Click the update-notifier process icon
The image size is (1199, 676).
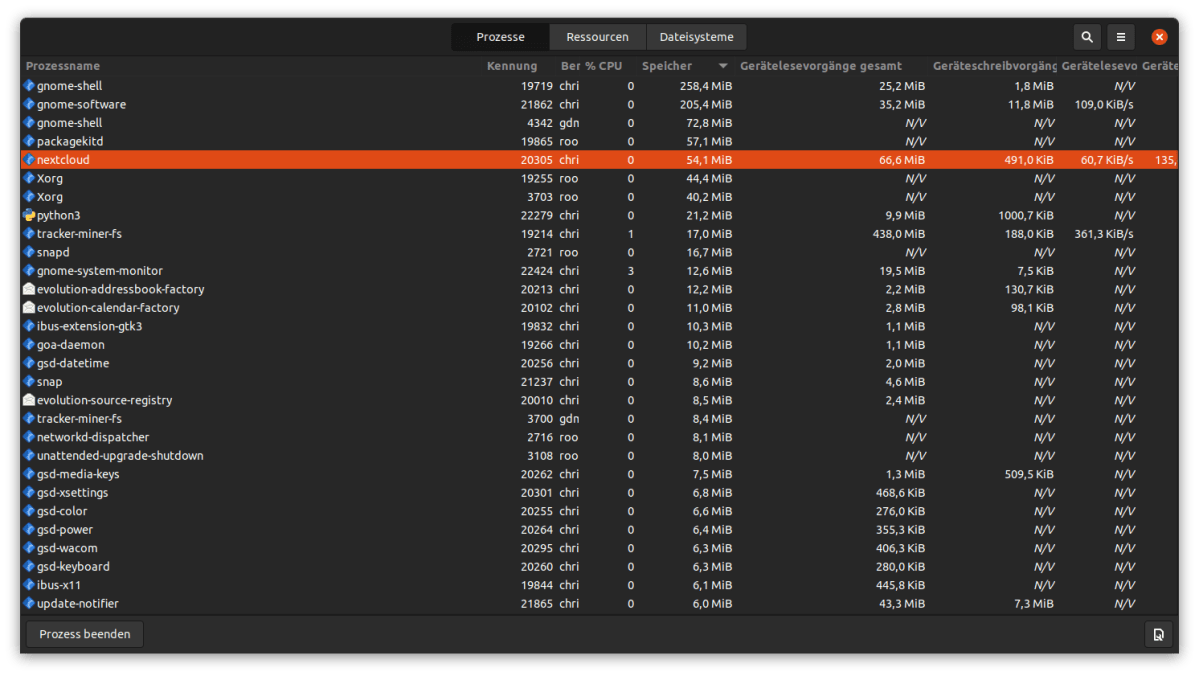coord(29,603)
